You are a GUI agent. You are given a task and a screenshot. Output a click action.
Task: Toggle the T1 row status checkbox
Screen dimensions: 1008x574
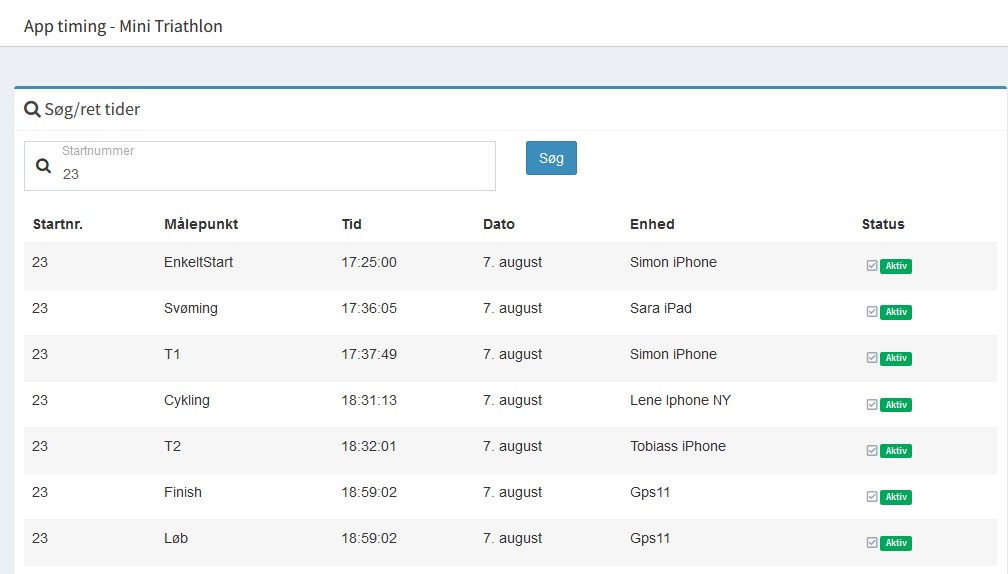point(872,358)
